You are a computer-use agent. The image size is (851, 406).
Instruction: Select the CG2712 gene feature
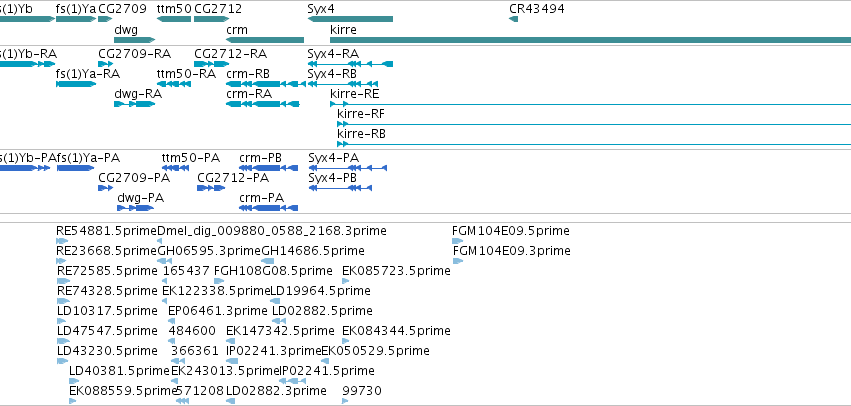212,19
